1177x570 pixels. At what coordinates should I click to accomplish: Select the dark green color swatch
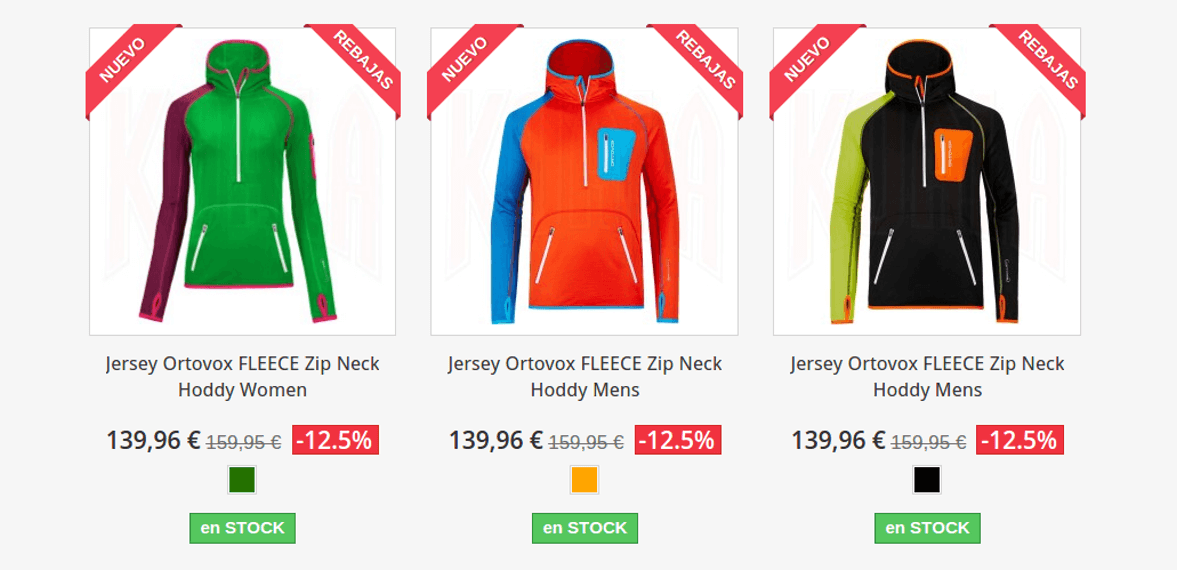click(x=242, y=480)
